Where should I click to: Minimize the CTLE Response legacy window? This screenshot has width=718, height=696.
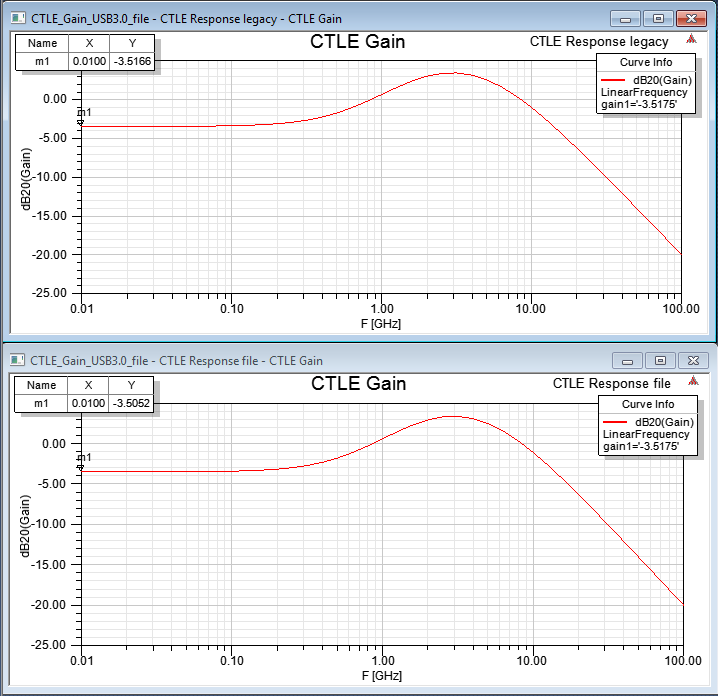[x=626, y=19]
